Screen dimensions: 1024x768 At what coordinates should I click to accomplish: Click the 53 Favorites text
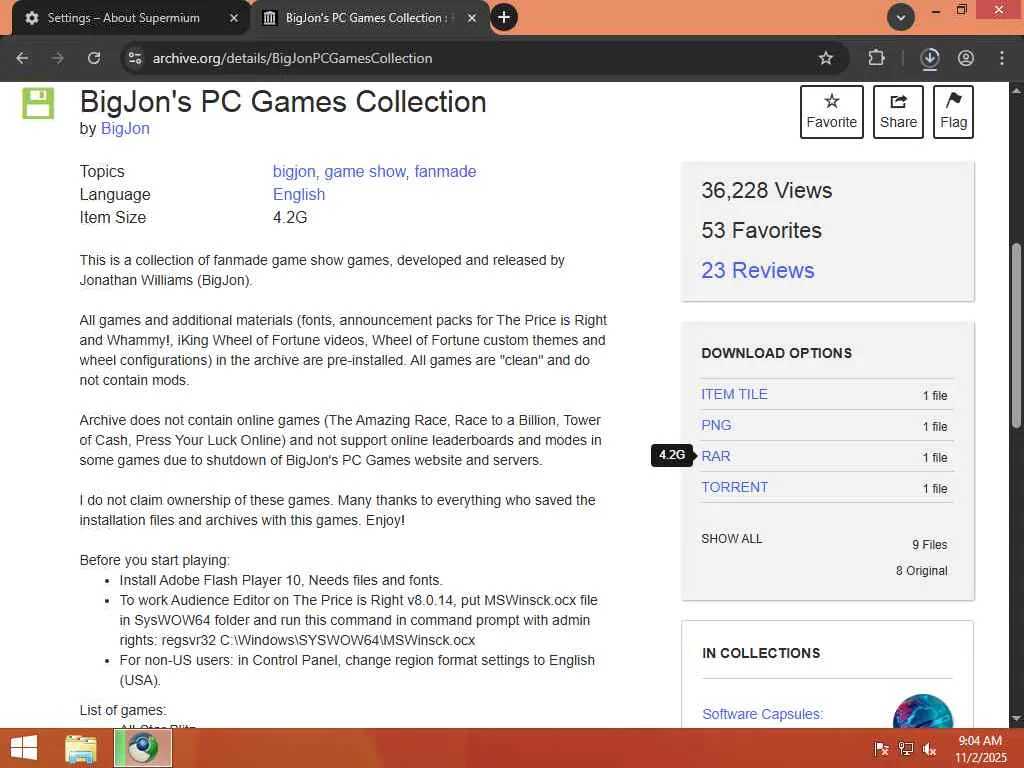(761, 231)
